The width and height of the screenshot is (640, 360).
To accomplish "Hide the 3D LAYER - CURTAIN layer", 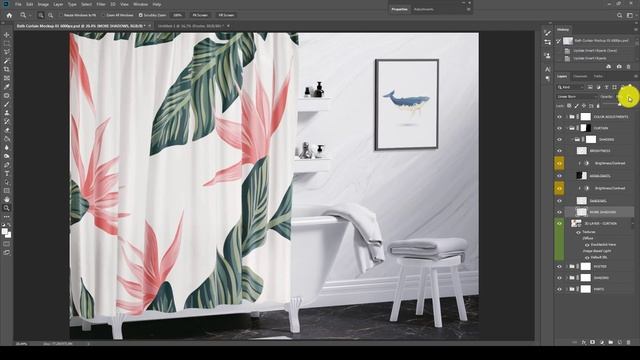I will (x=560, y=224).
